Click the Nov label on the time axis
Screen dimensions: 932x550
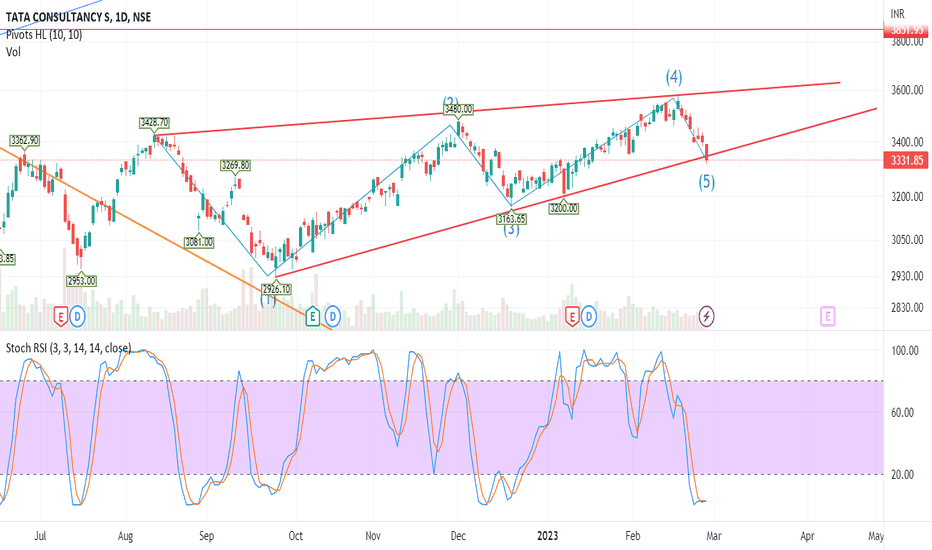(x=373, y=536)
